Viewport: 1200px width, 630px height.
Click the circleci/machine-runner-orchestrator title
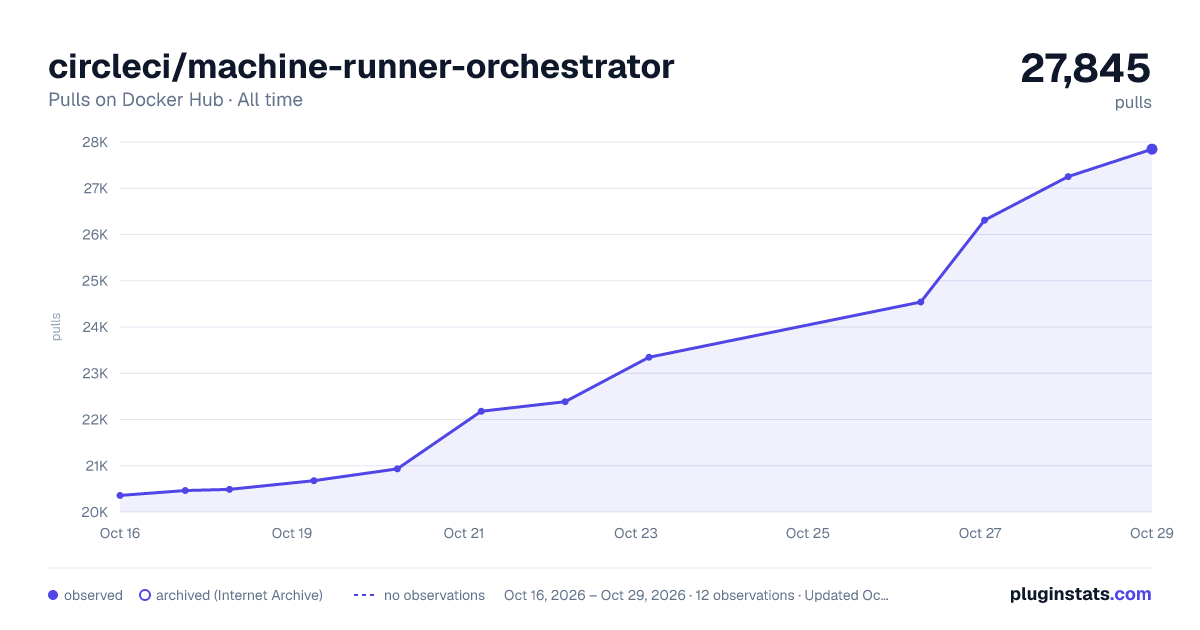(361, 67)
